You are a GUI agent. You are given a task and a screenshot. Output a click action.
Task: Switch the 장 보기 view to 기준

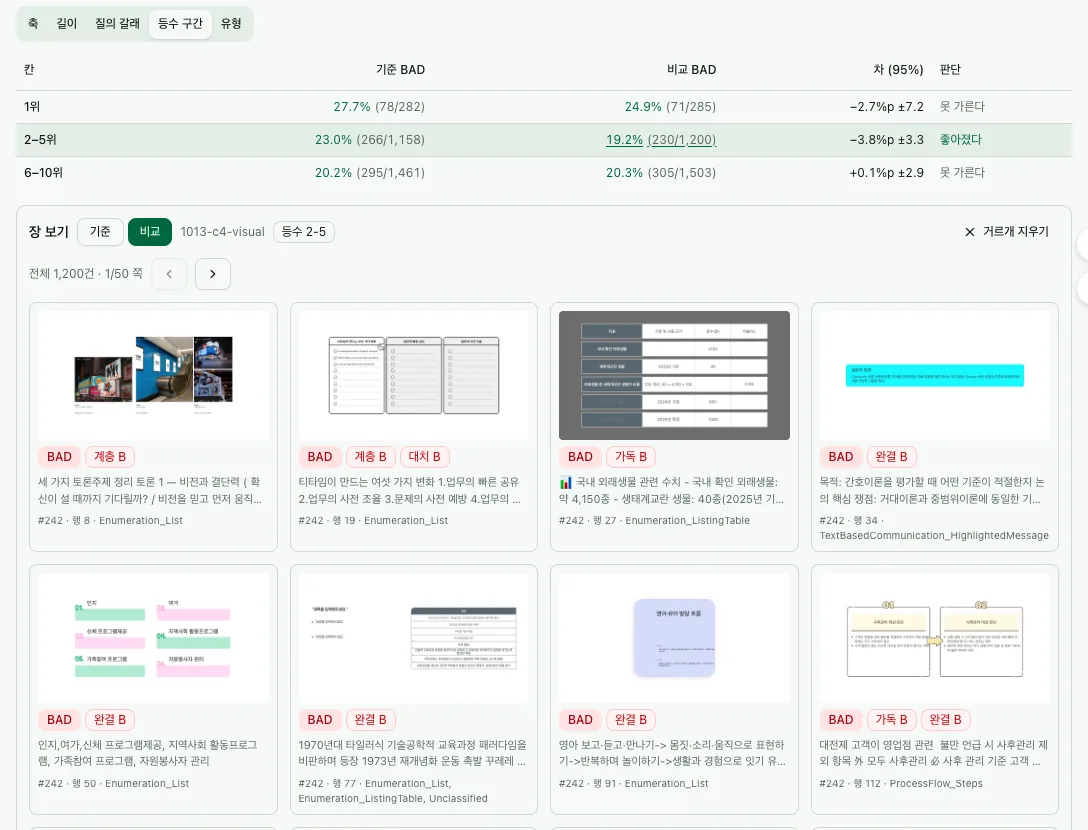pyautogui.click(x=100, y=232)
